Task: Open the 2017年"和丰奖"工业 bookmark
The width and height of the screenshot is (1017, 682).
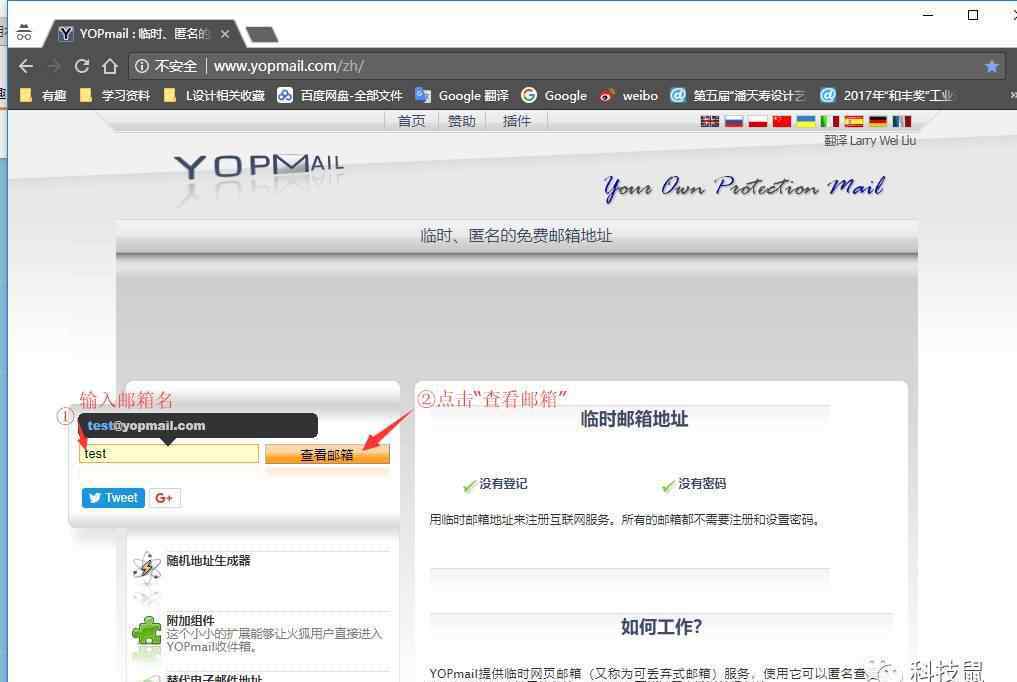Action: (x=886, y=95)
